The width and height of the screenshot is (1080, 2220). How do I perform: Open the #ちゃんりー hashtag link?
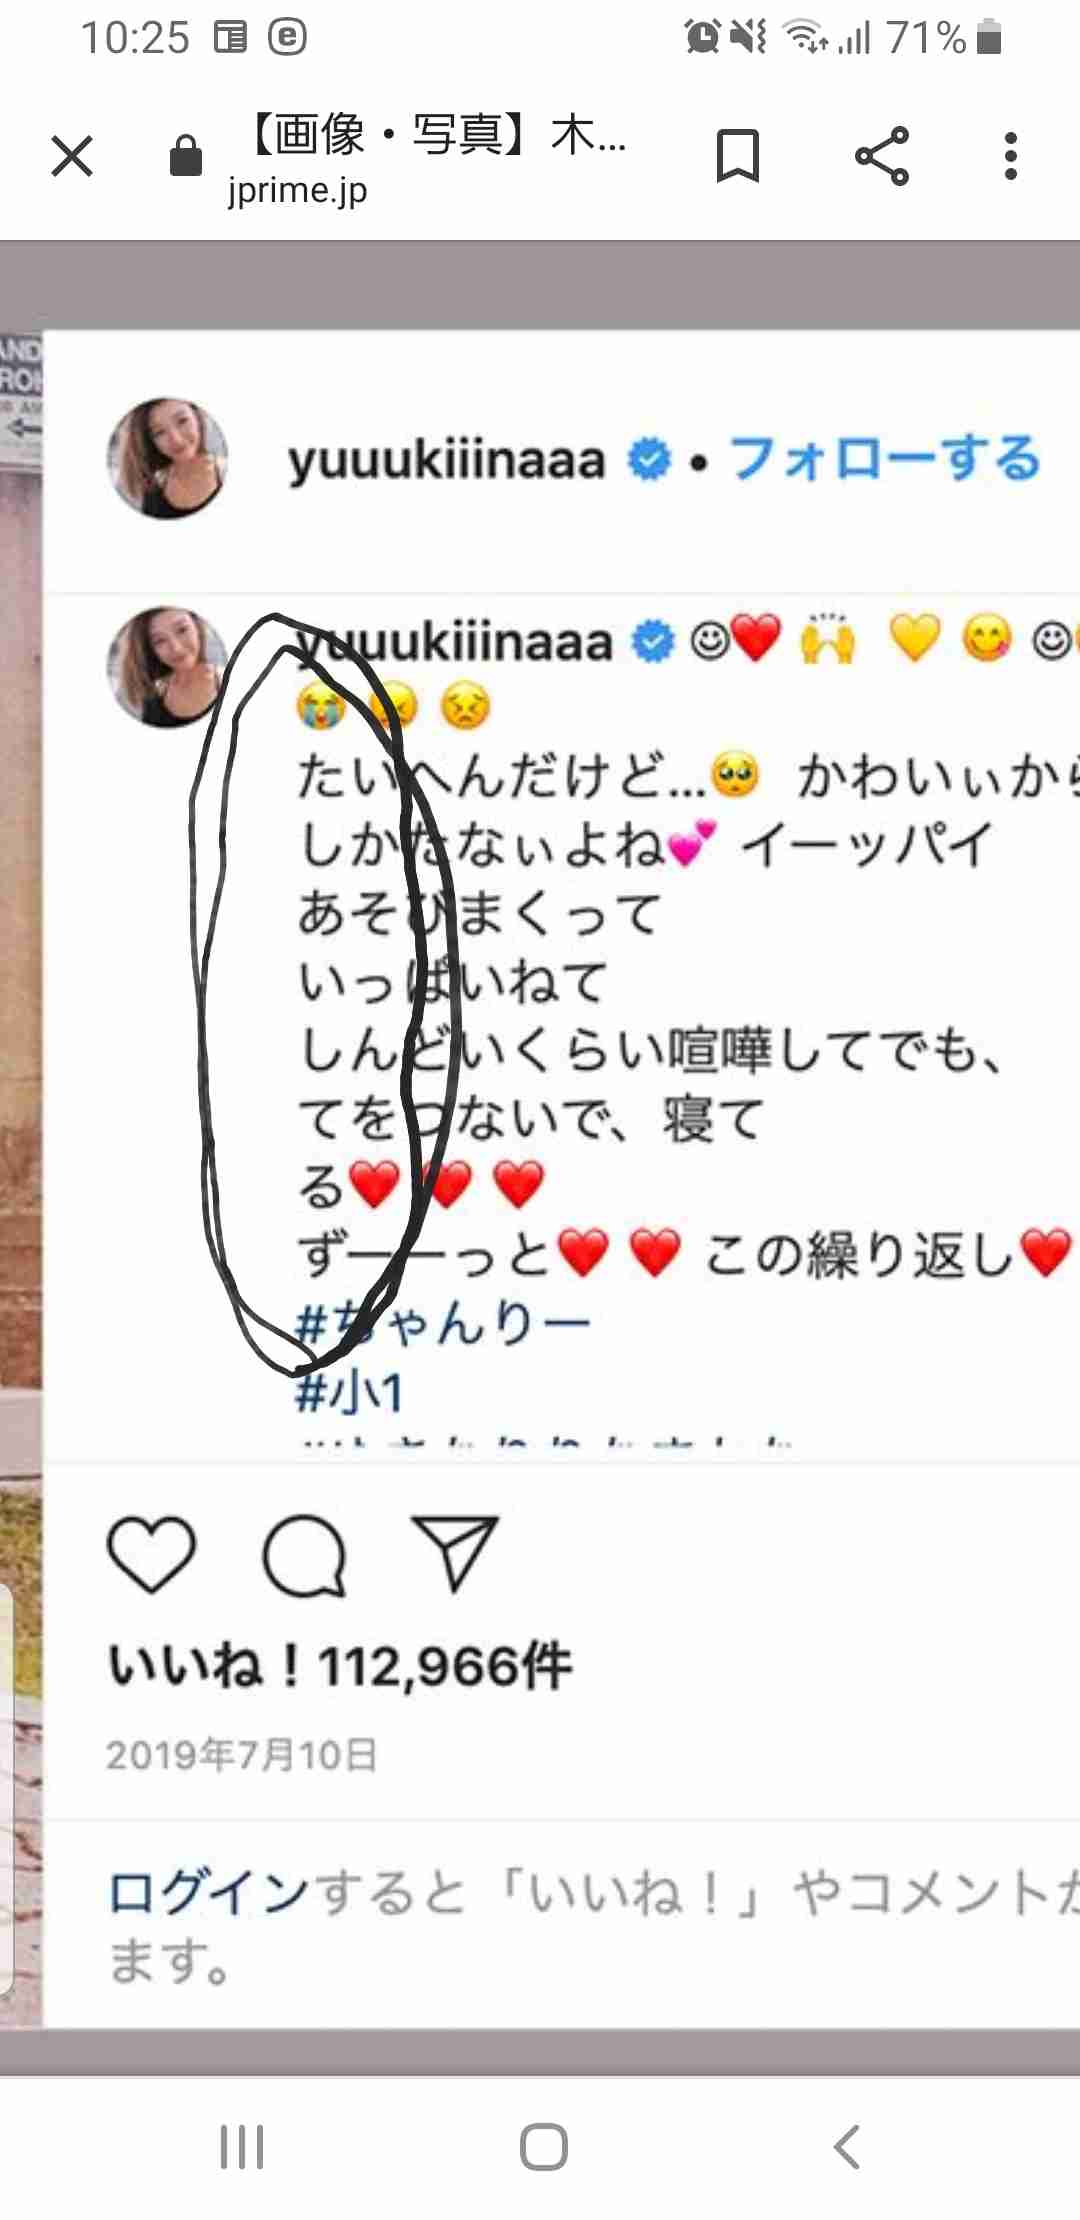443,1324
